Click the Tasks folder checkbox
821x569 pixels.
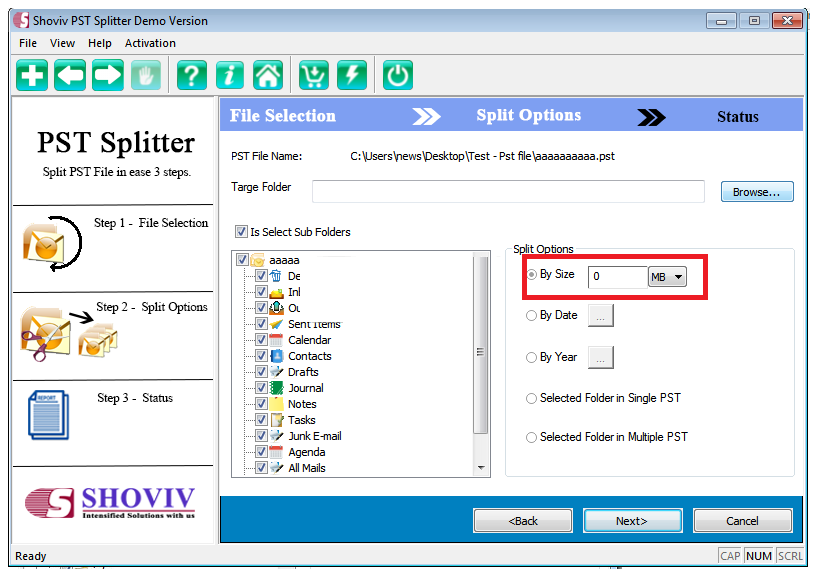point(261,420)
